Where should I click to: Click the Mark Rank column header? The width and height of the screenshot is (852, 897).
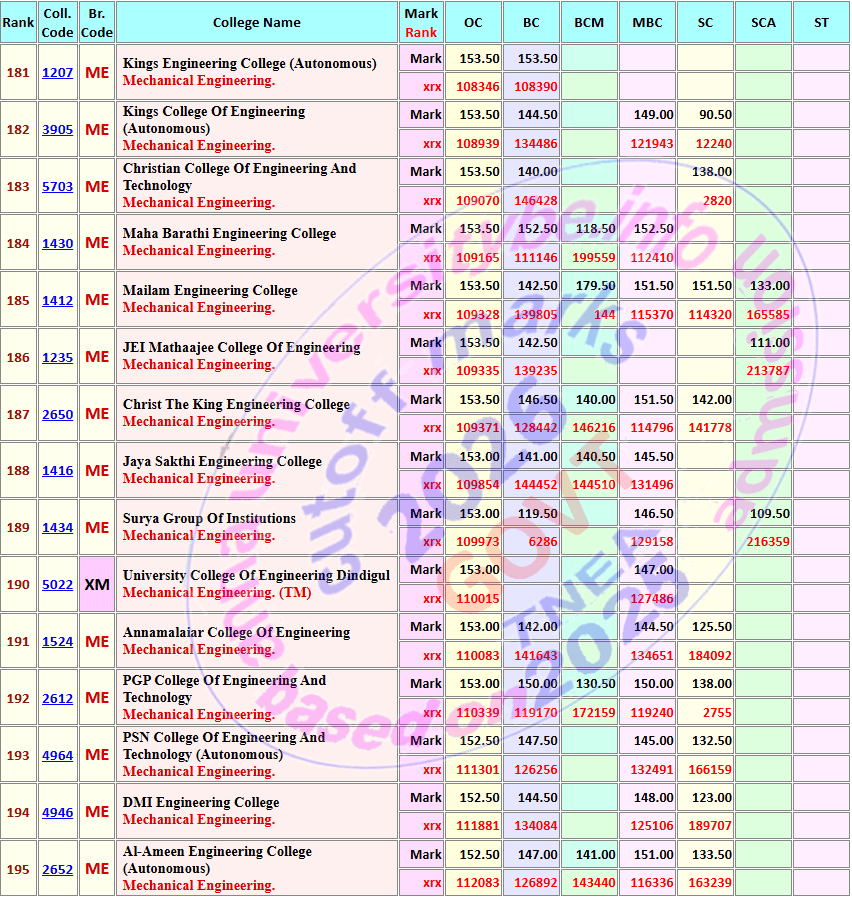point(421,22)
